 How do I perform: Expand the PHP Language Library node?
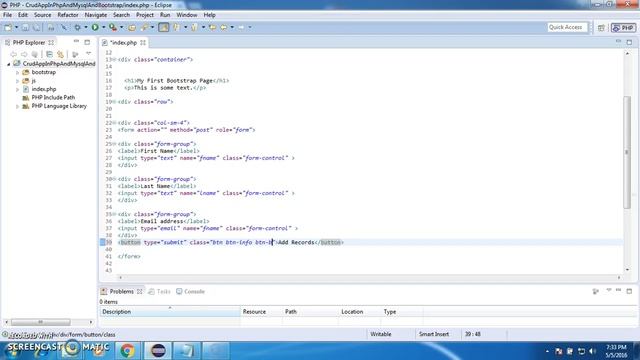(18, 106)
